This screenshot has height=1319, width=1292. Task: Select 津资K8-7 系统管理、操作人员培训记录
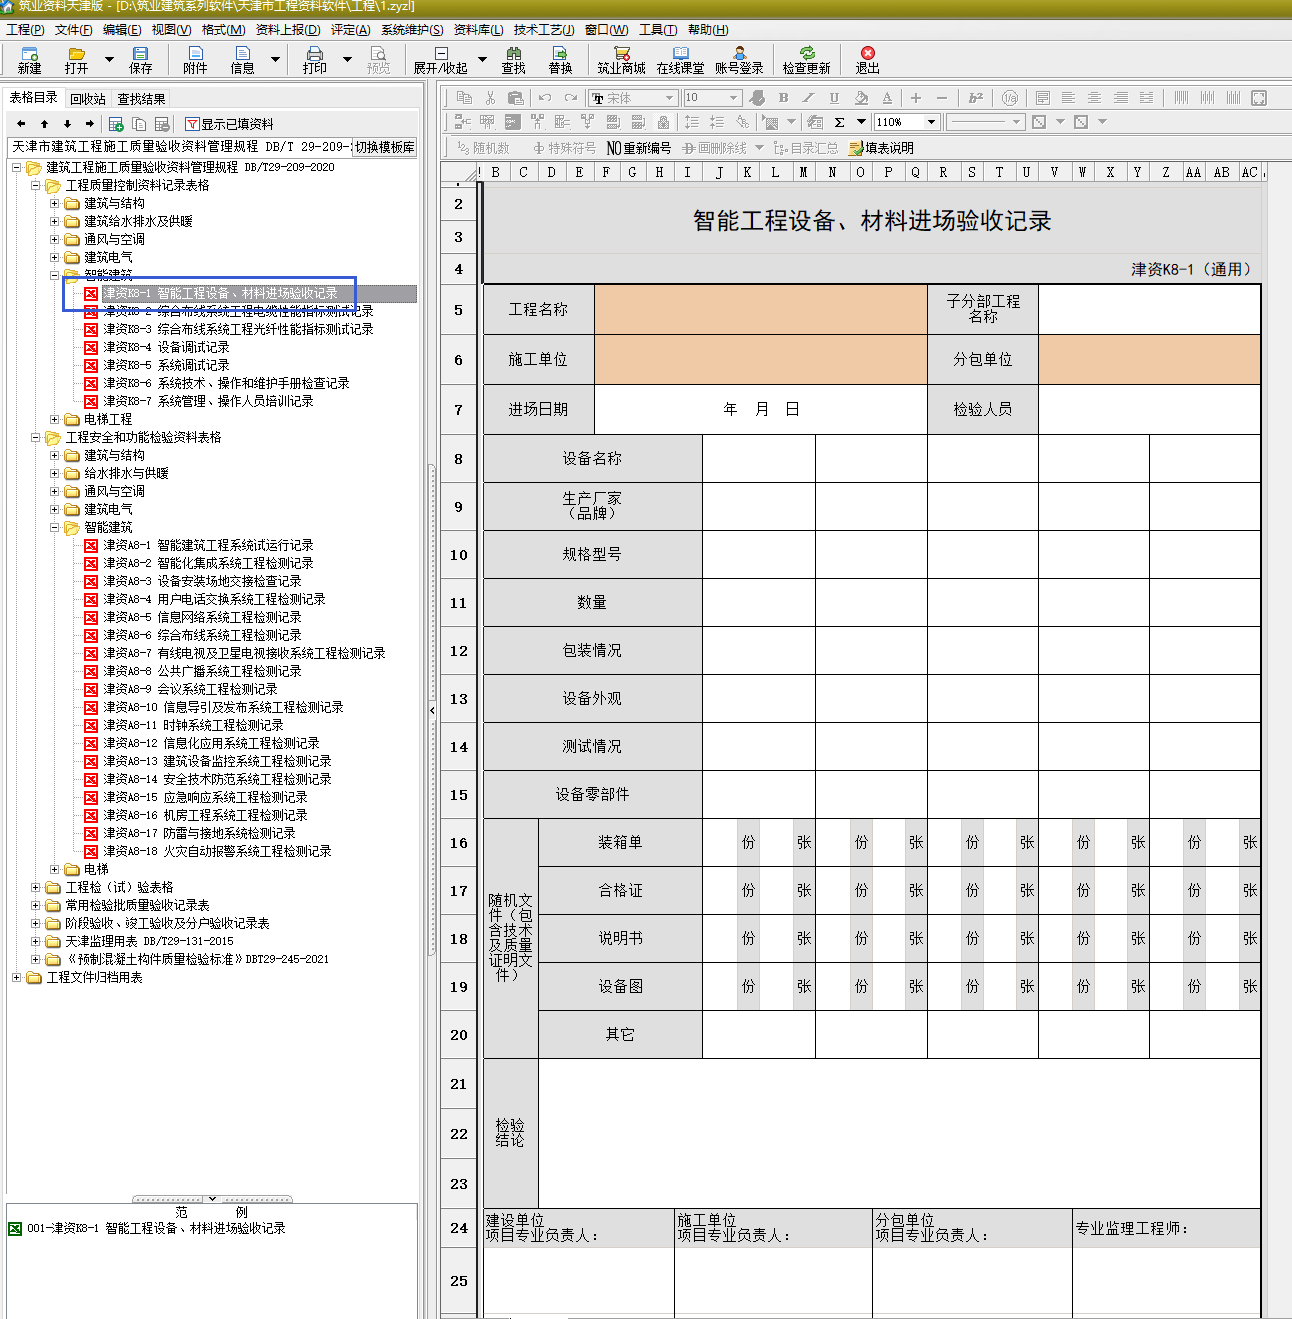(208, 401)
